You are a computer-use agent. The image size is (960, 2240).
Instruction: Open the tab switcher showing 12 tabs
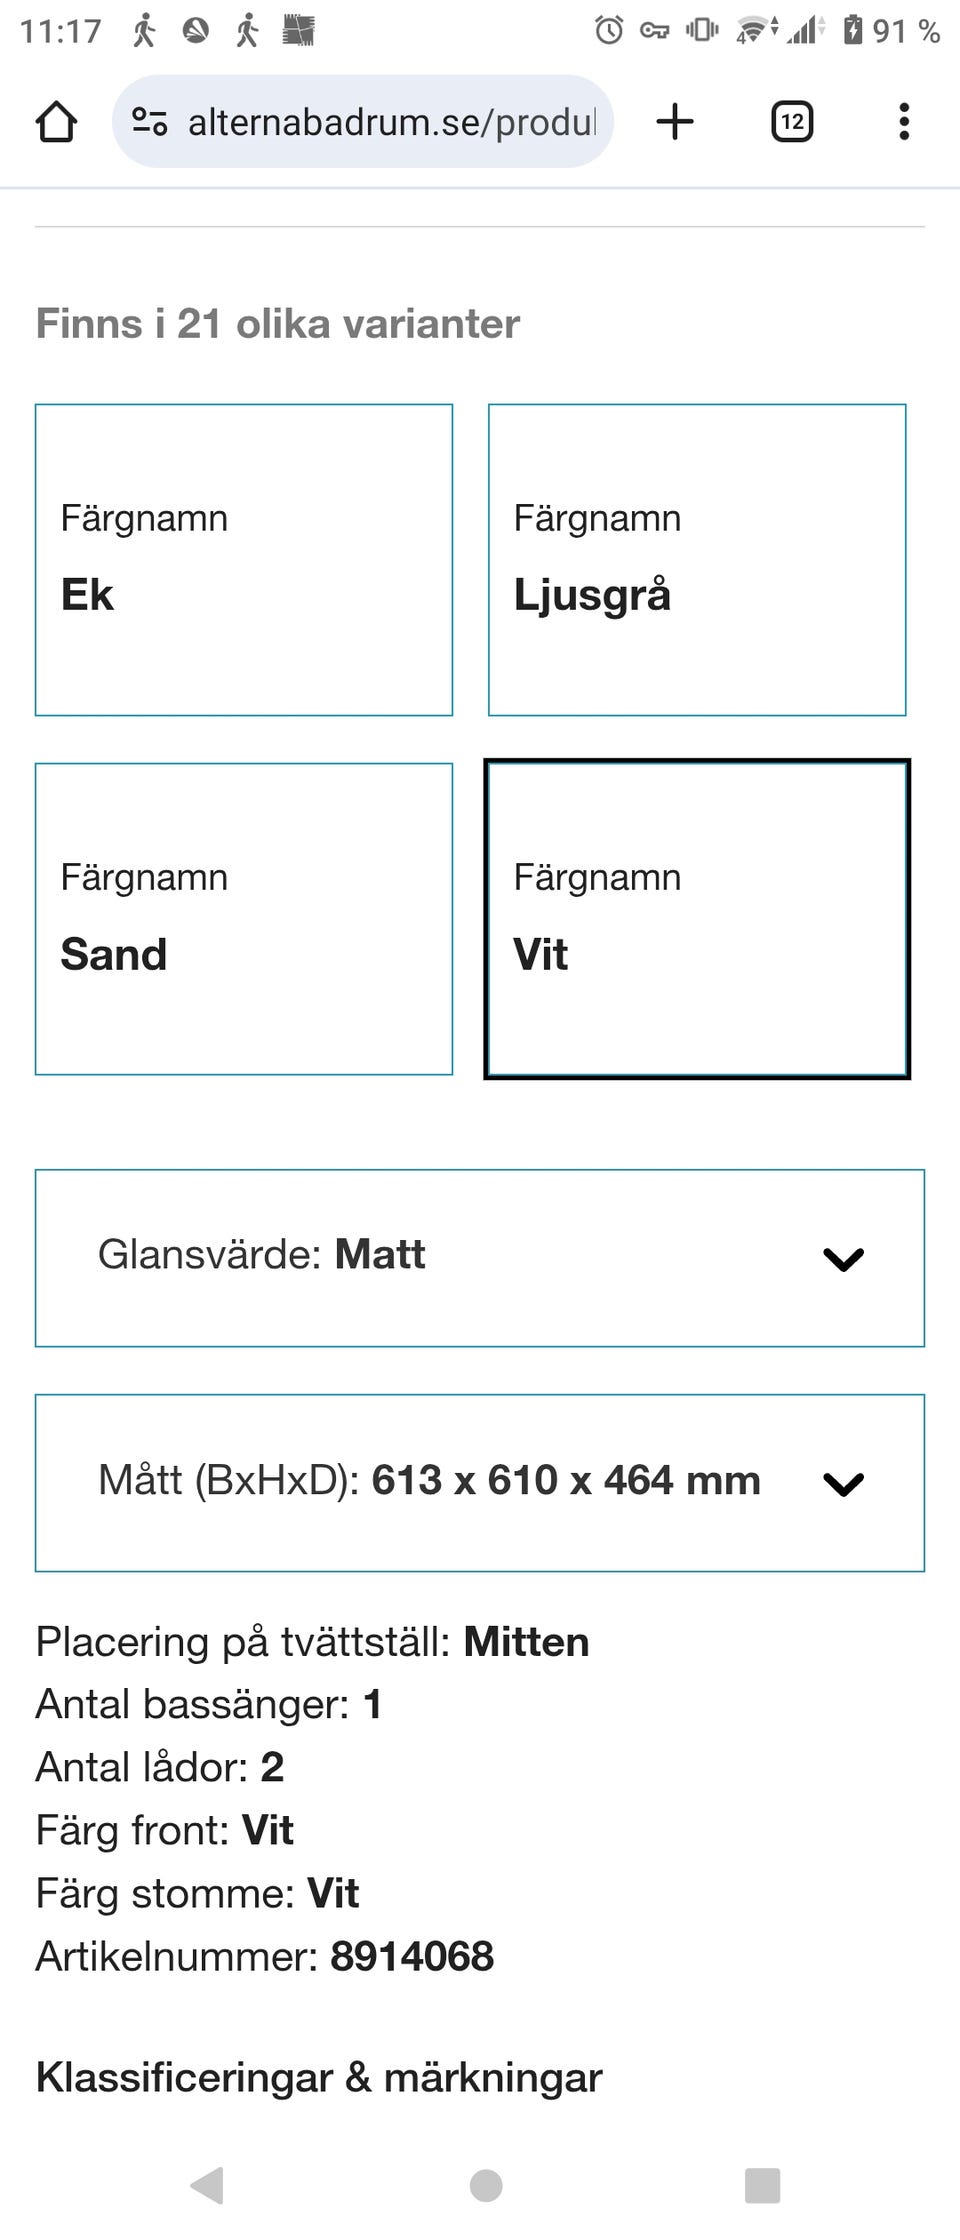coord(791,122)
